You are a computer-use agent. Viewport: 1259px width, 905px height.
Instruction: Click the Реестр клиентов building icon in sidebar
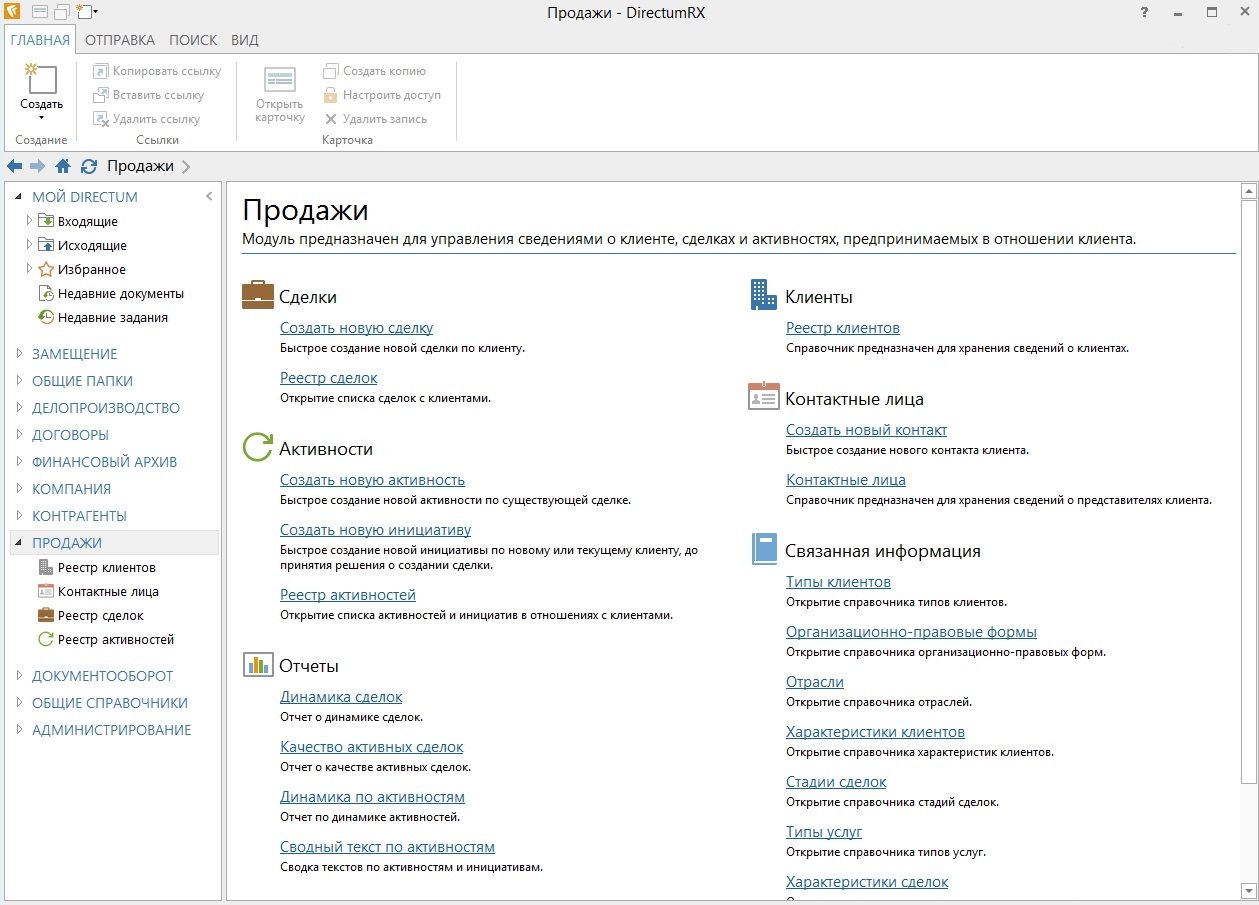tap(46, 567)
